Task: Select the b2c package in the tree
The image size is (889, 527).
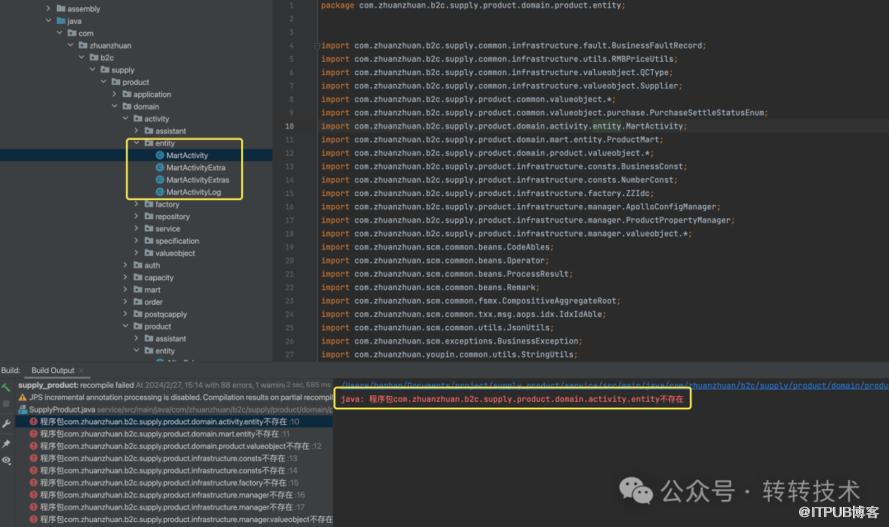Action: pos(107,58)
